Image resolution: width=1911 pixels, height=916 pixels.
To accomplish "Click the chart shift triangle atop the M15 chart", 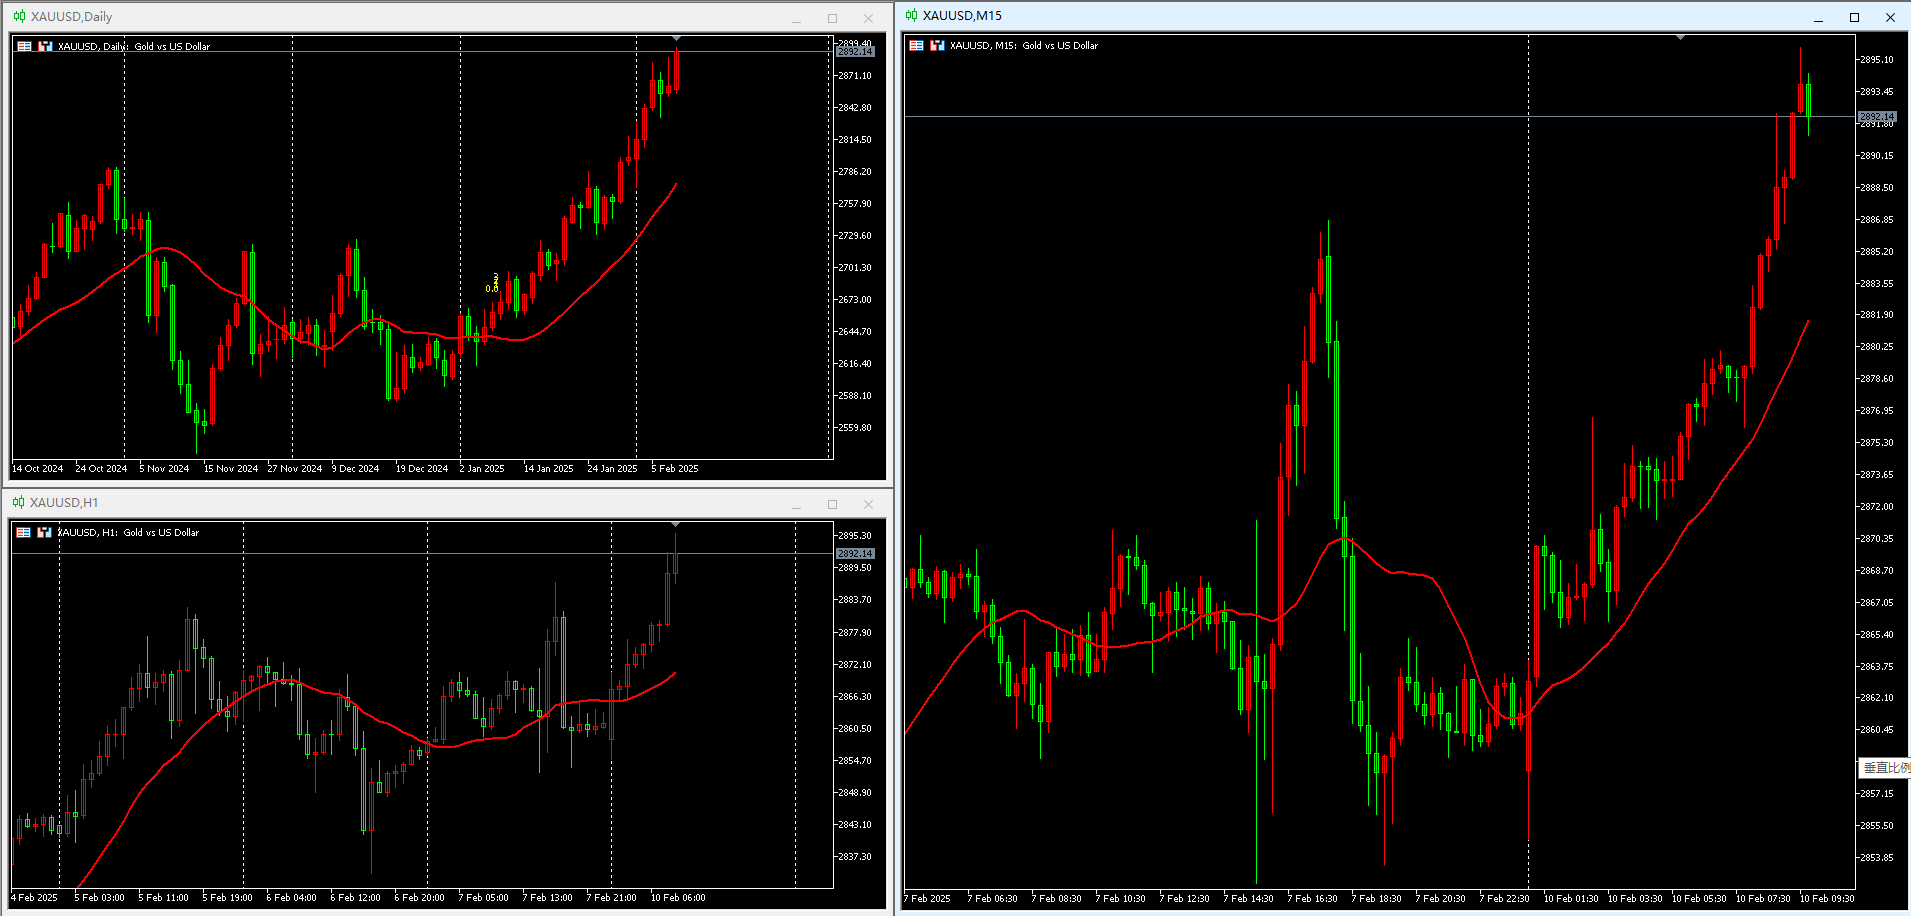I will (1680, 37).
